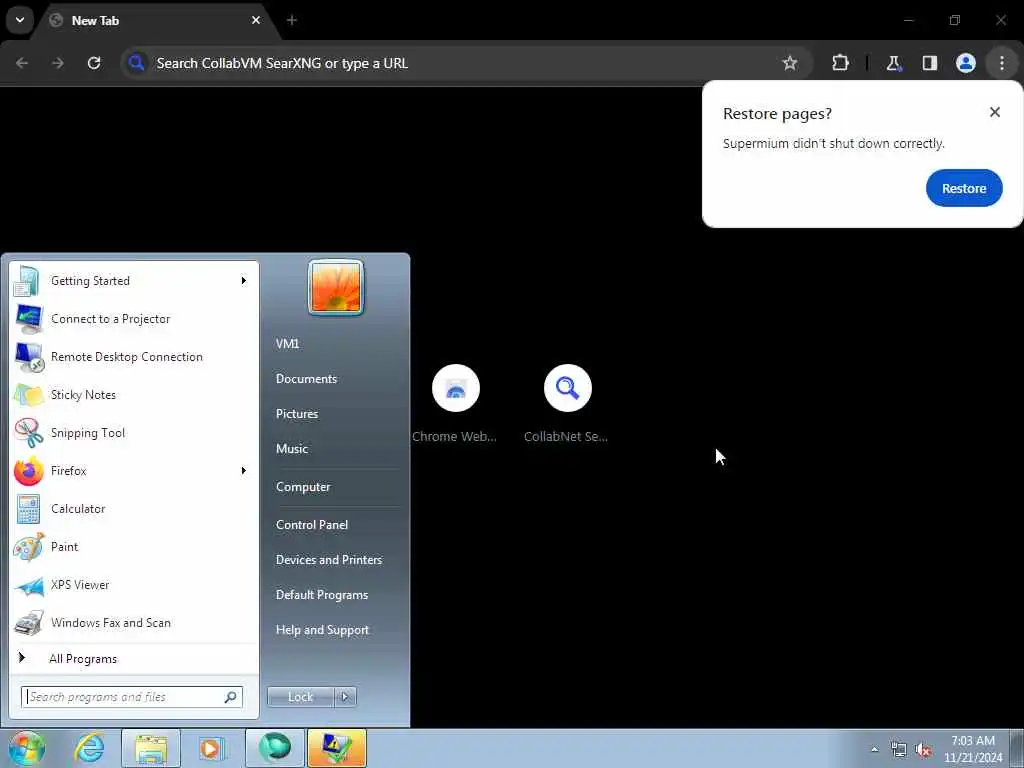The width and height of the screenshot is (1024, 768).
Task: Click the network tray icon
Action: (x=899, y=750)
